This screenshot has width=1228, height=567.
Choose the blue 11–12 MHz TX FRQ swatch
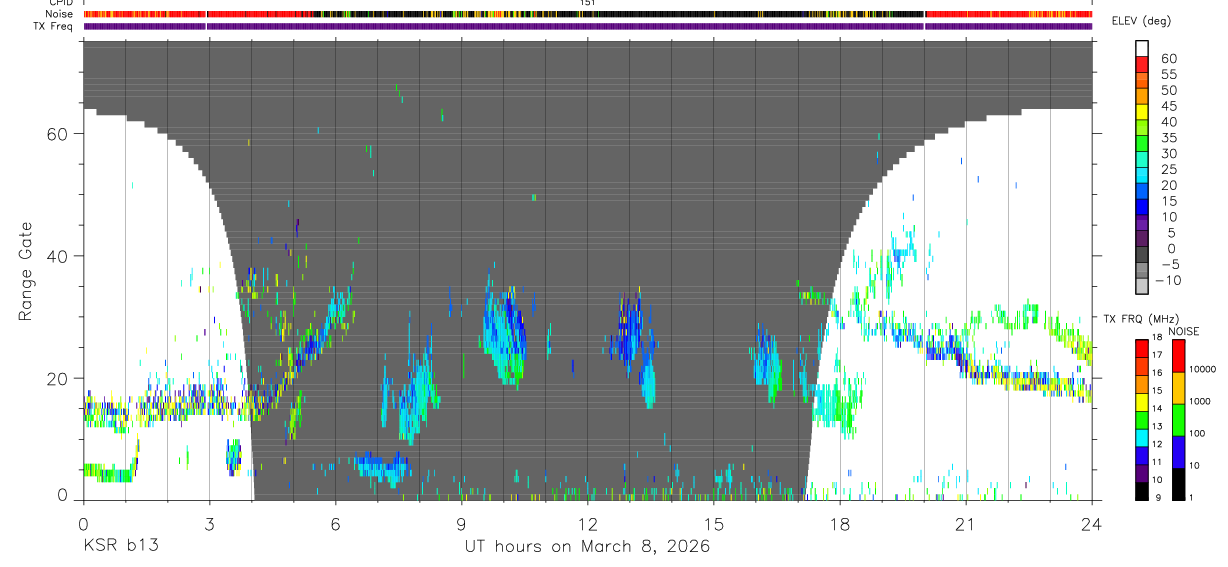1142,455
